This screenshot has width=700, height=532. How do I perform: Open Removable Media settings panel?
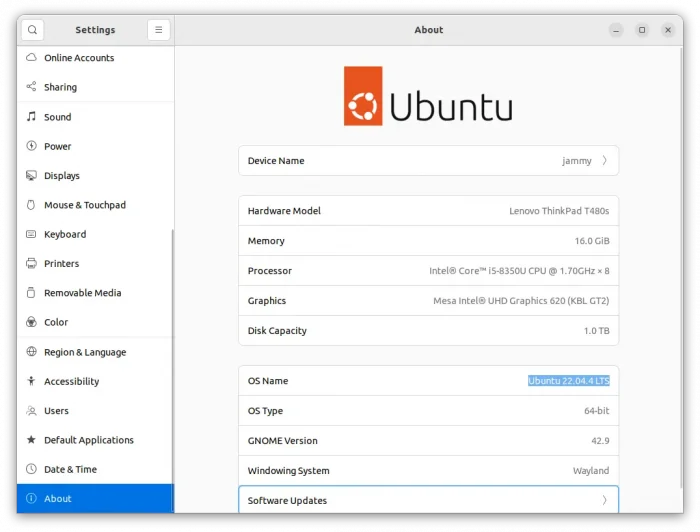(82, 293)
